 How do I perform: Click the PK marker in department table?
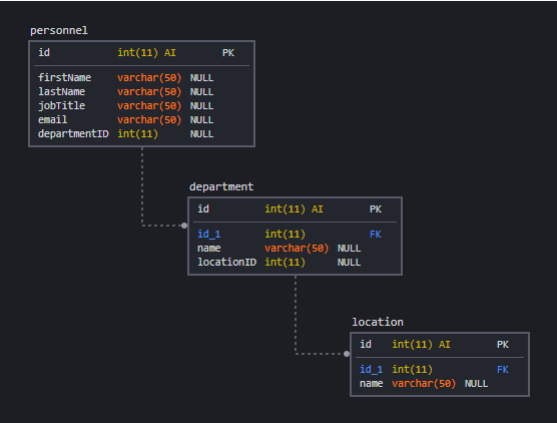click(x=375, y=209)
